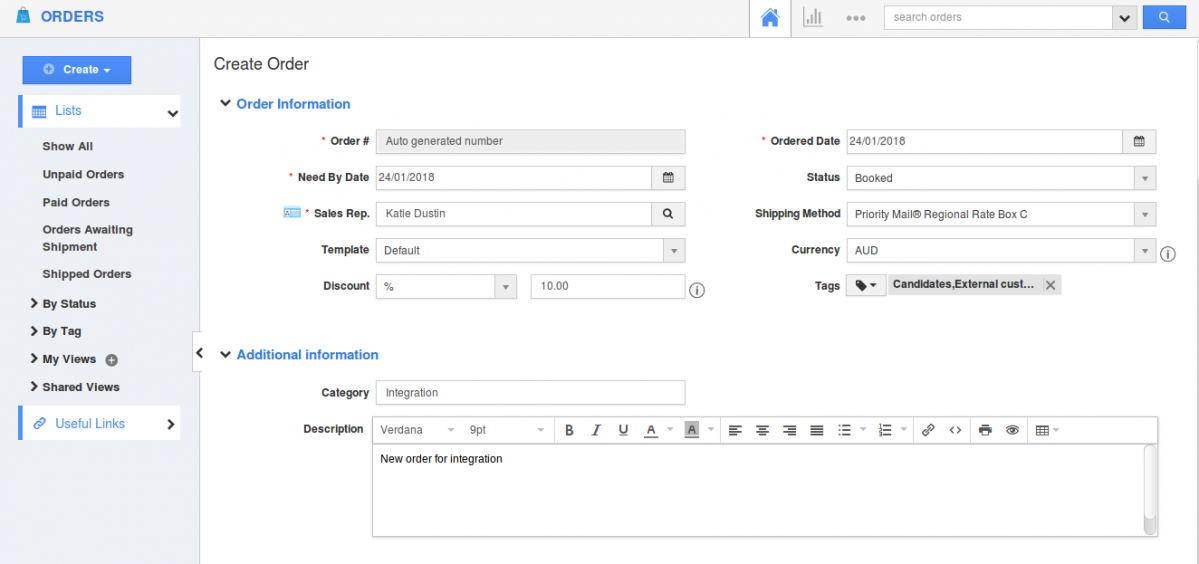Open the Need By Date calendar picker
Image resolution: width=1199 pixels, height=564 pixels.
click(668, 178)
